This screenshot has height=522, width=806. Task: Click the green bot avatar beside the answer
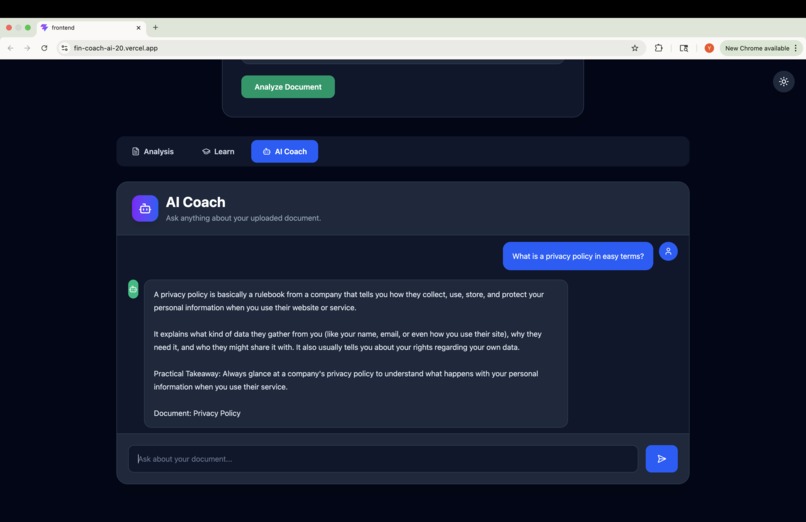click(133, 289)
